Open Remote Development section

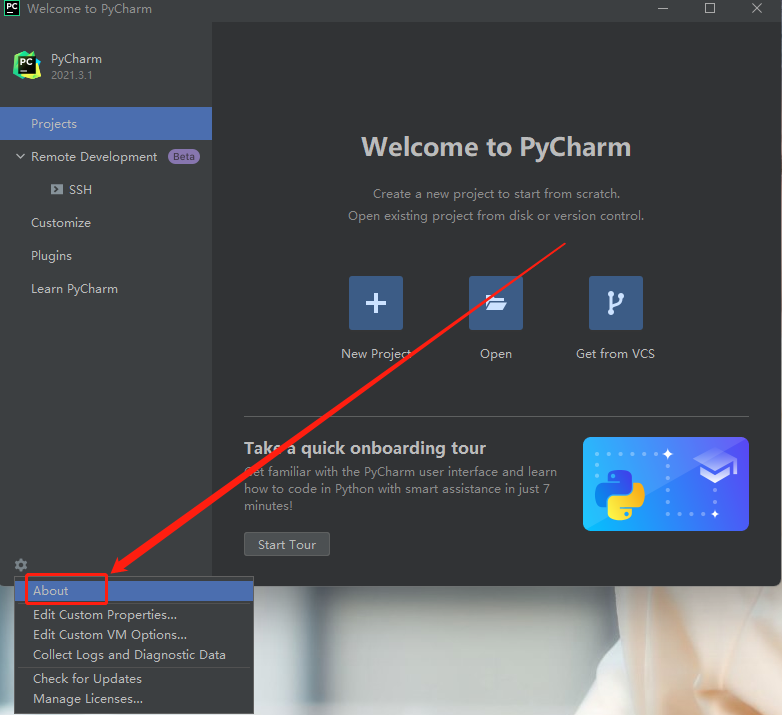pyautogui.click(x=94, y=157)
